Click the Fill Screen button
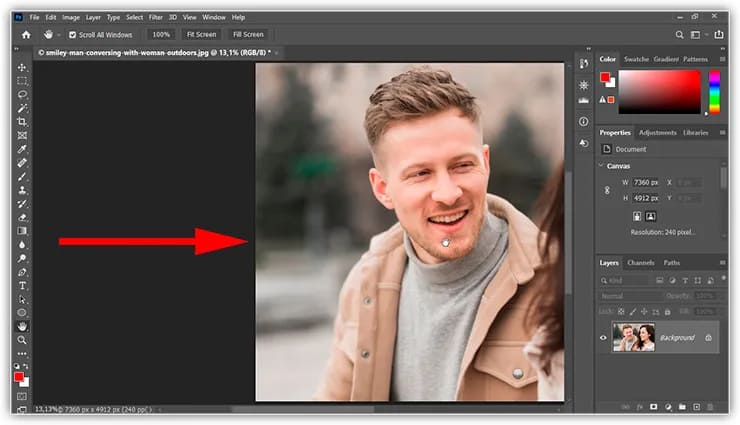Viewport: 740px width, 425px height. pos(248,35)
